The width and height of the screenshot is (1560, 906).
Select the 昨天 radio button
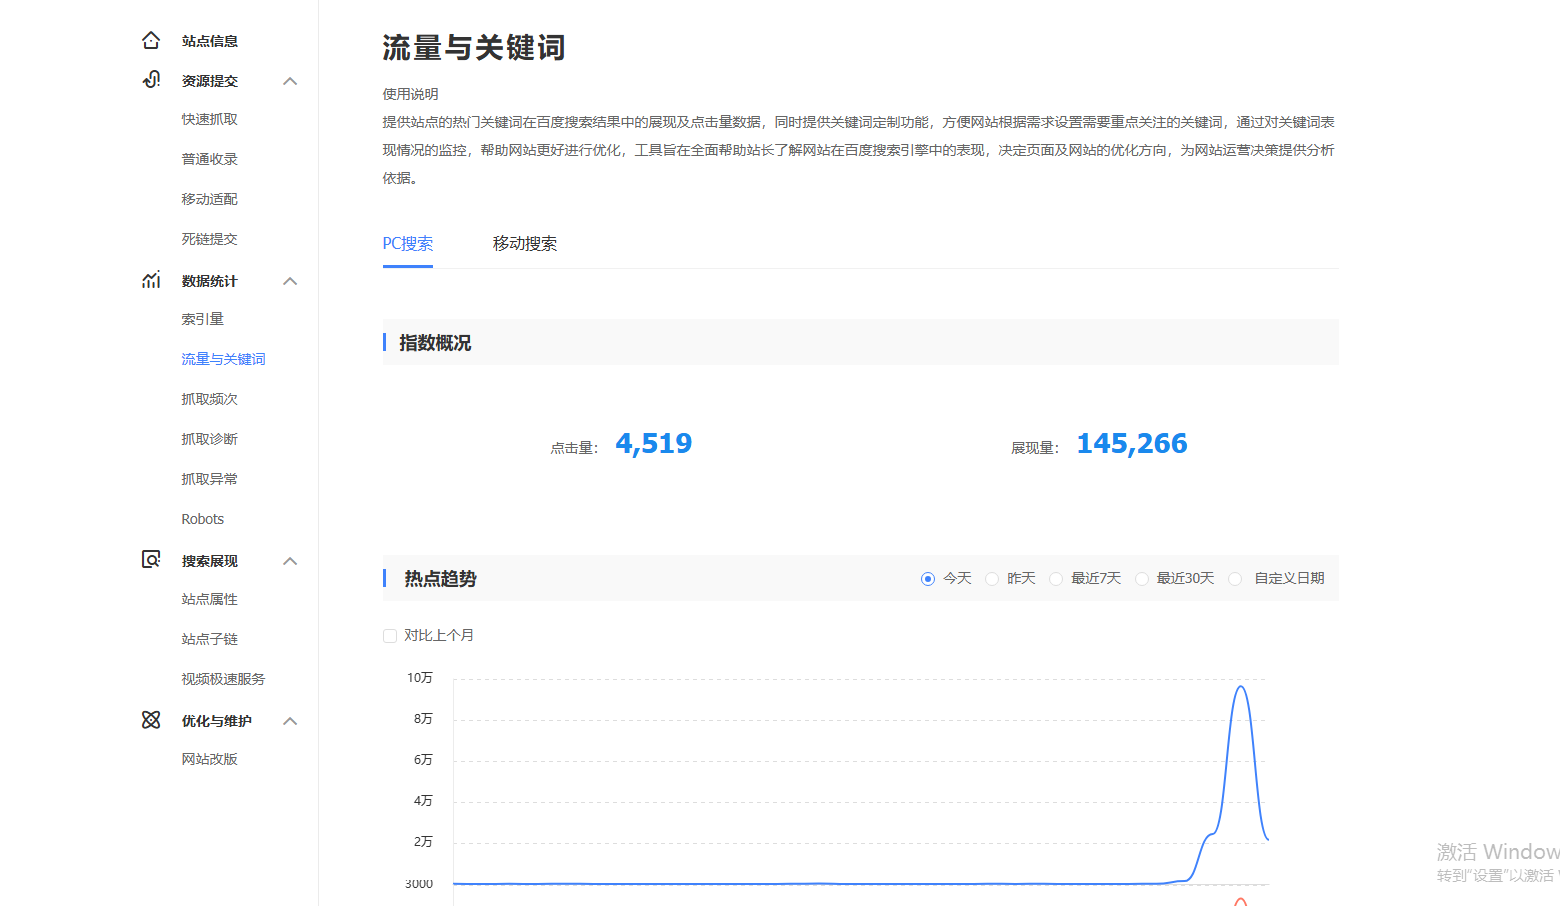[992, 579]
